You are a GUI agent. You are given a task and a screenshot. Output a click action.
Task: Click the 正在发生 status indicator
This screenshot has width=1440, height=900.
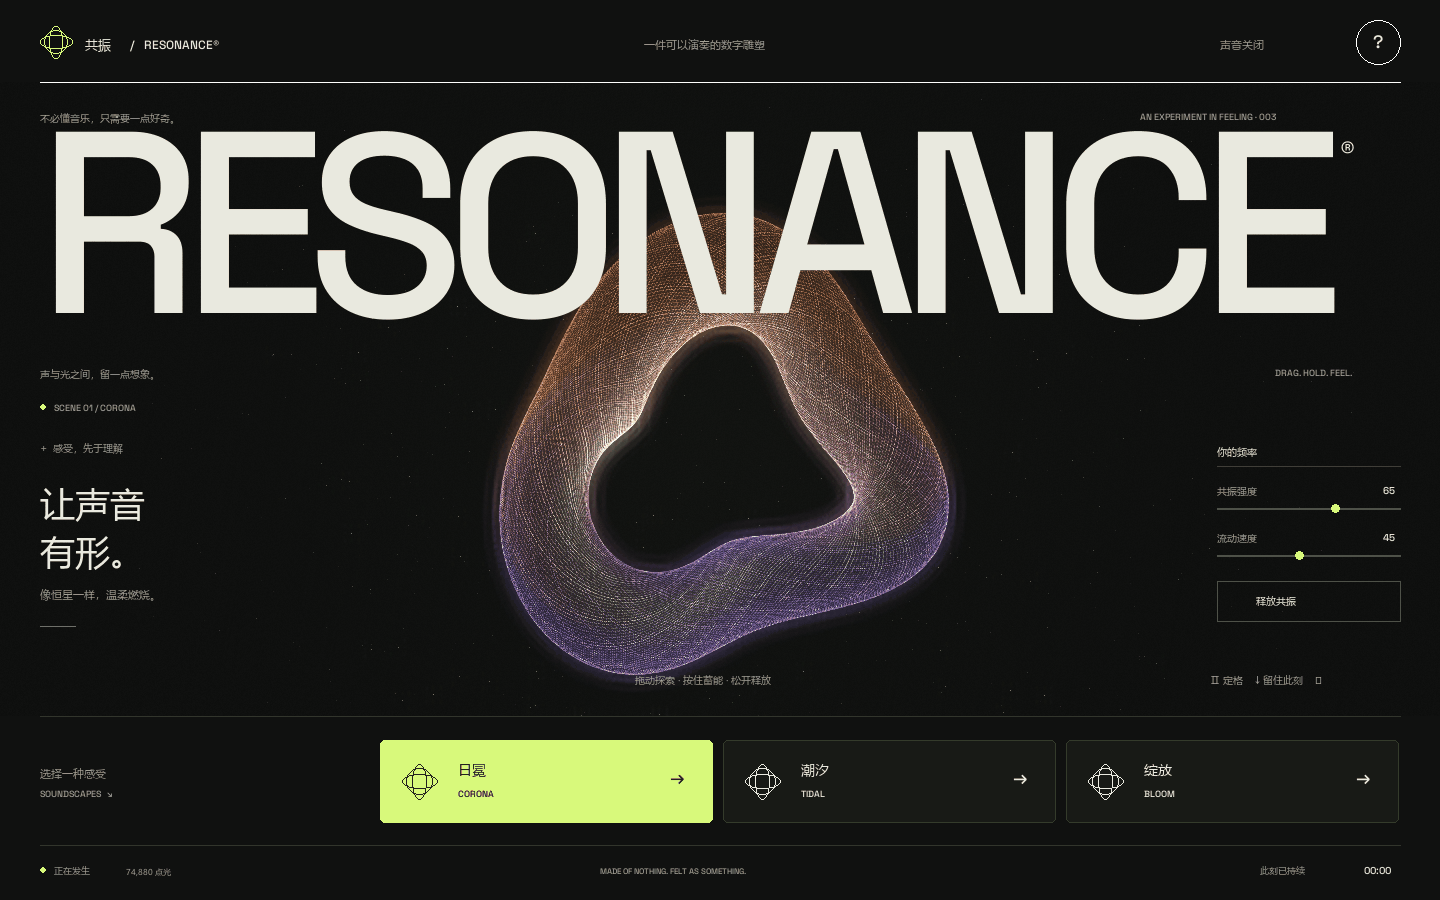point(65,871)
